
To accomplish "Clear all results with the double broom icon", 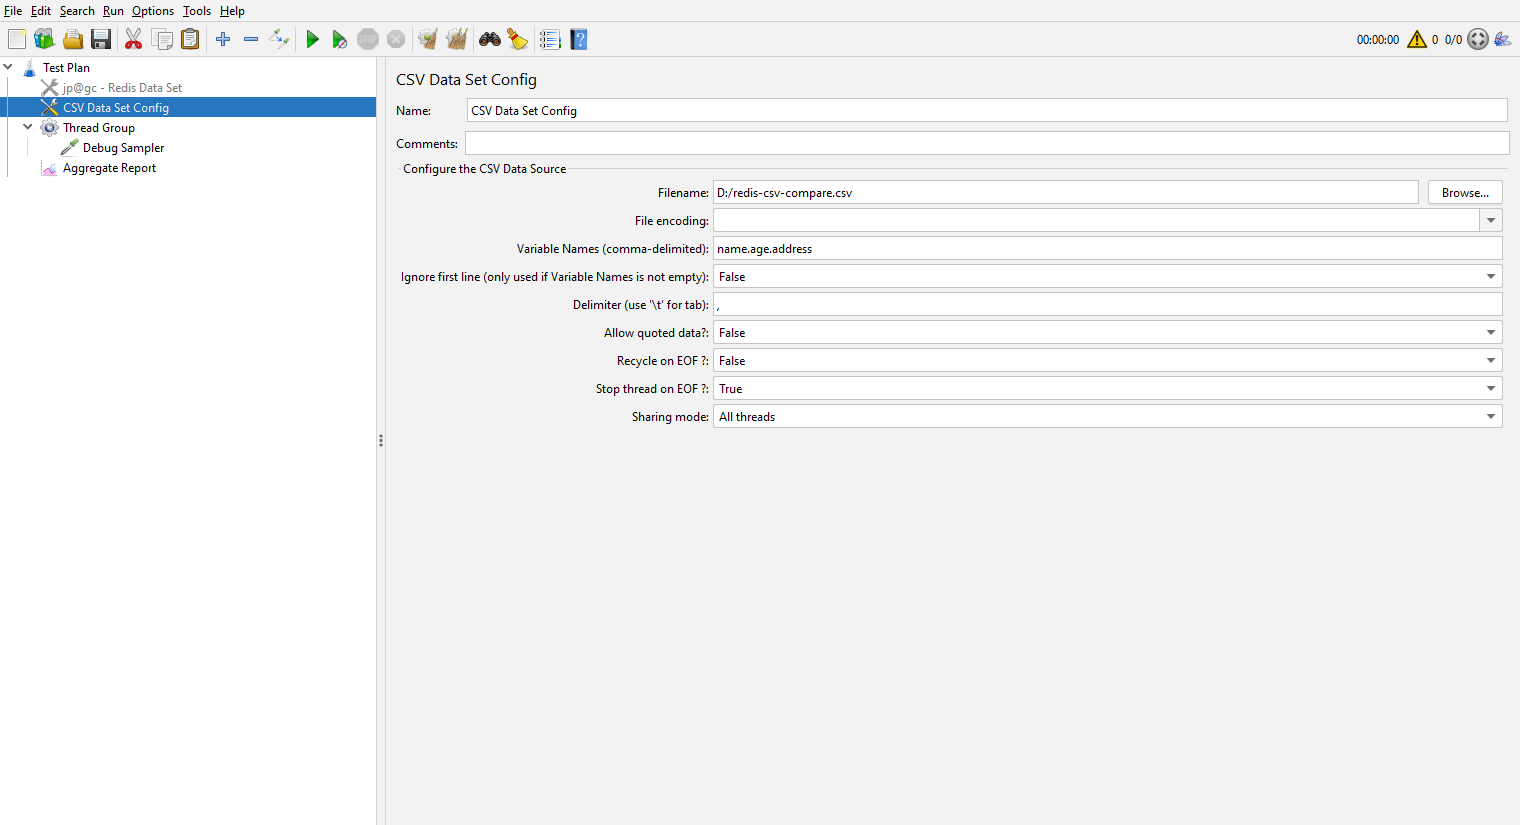I will (x=457, y=39).
